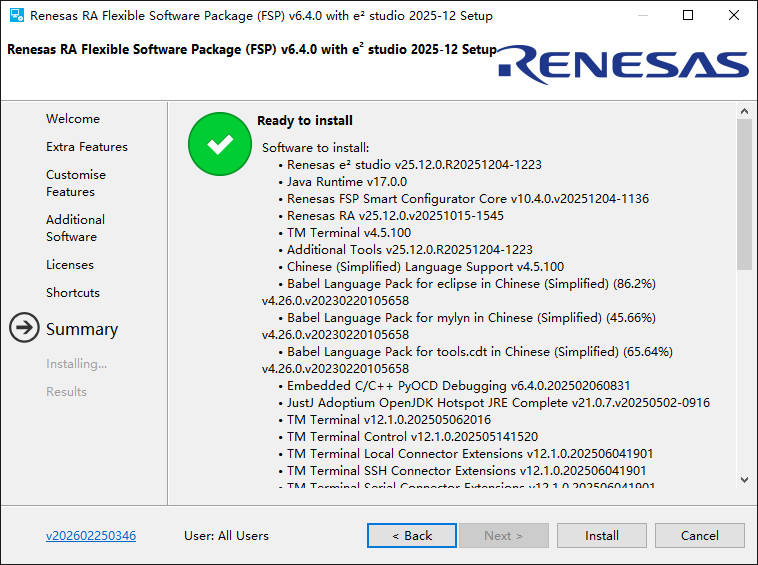Minimize the setup window
The height and width of the screenshot is (565, 758).
tap(643, 15)
